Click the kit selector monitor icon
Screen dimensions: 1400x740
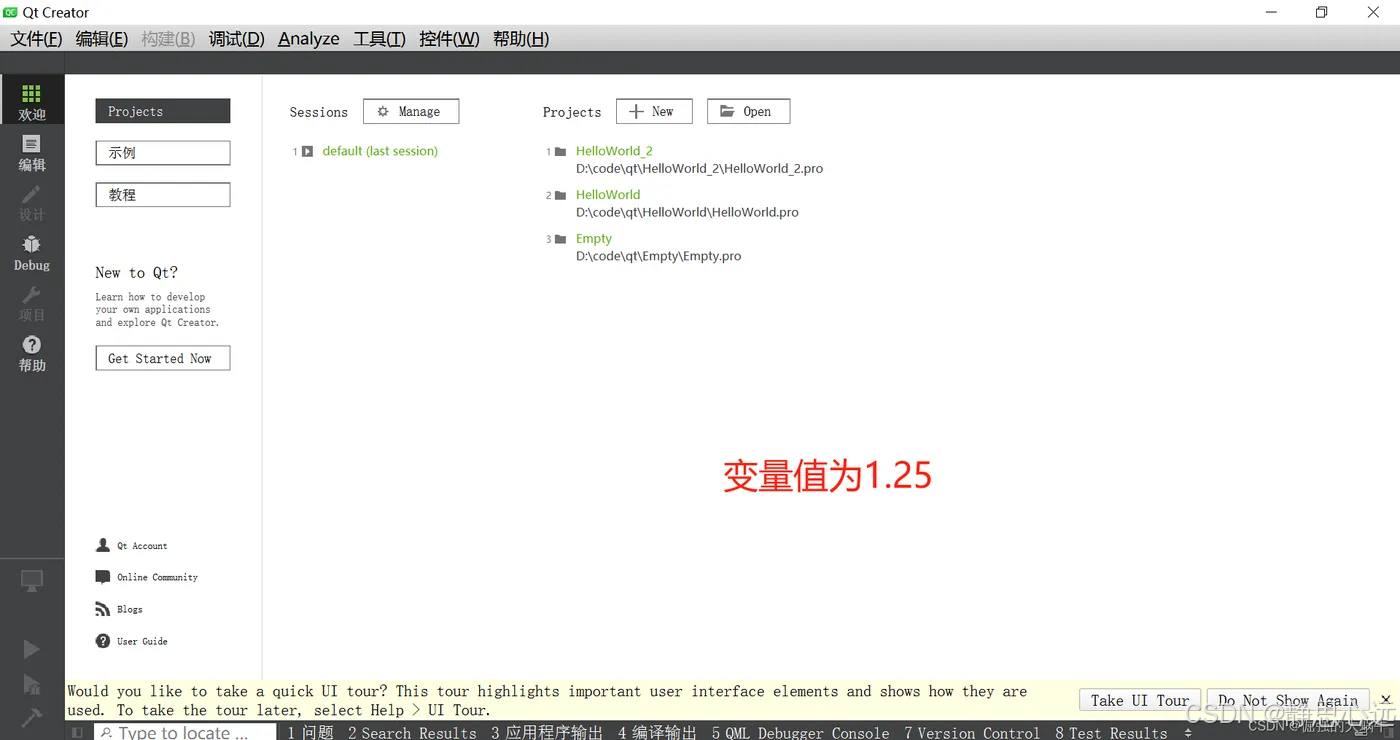click(32, 580)
